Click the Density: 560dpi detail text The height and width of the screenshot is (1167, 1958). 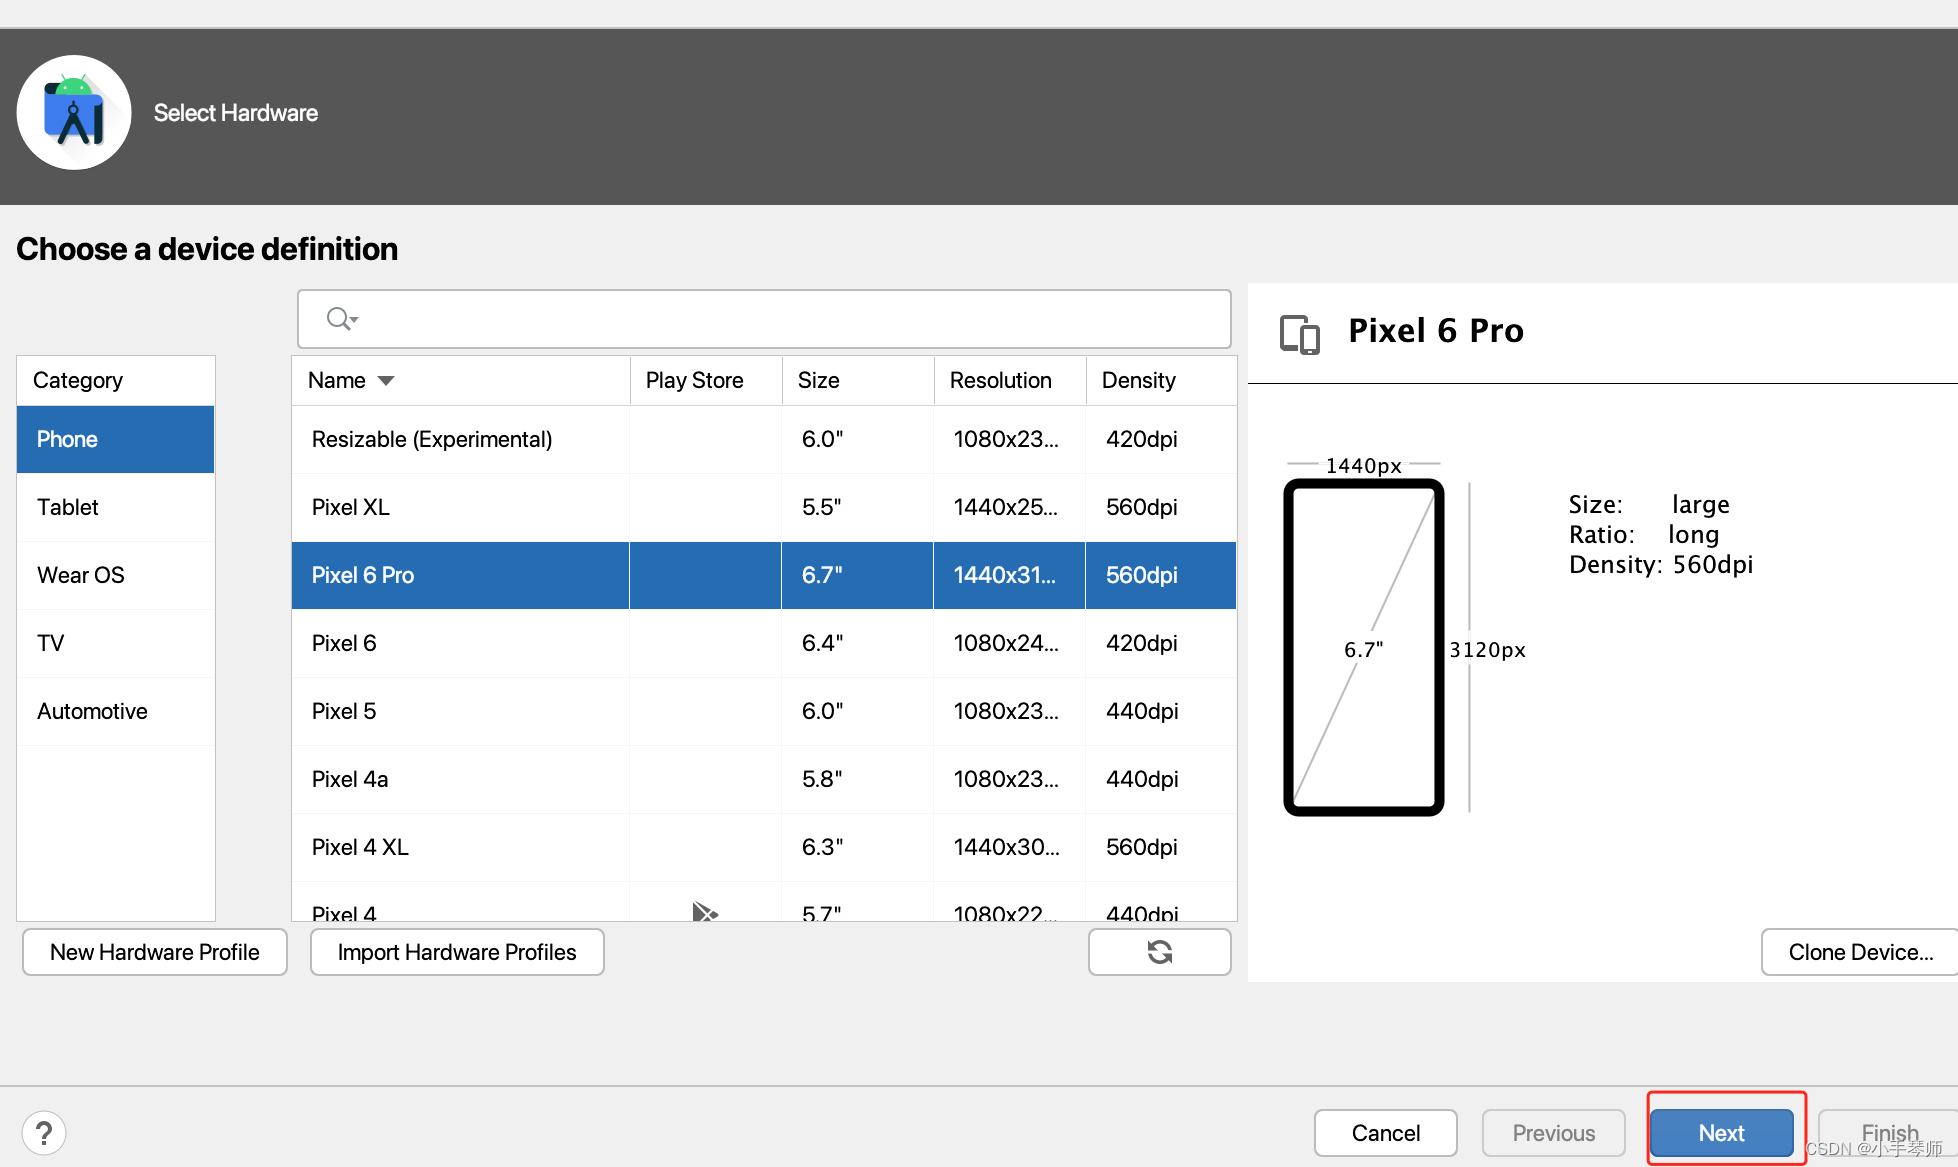coord(1661,565)
